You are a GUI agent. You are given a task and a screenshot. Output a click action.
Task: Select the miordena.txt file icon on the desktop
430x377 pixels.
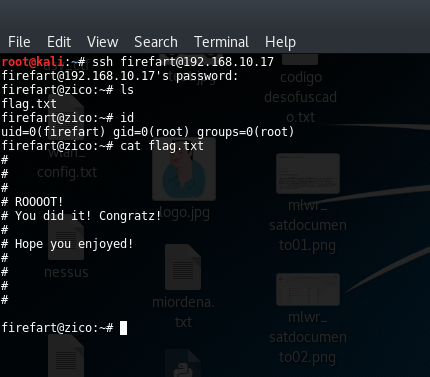click(x=183, y=267)
